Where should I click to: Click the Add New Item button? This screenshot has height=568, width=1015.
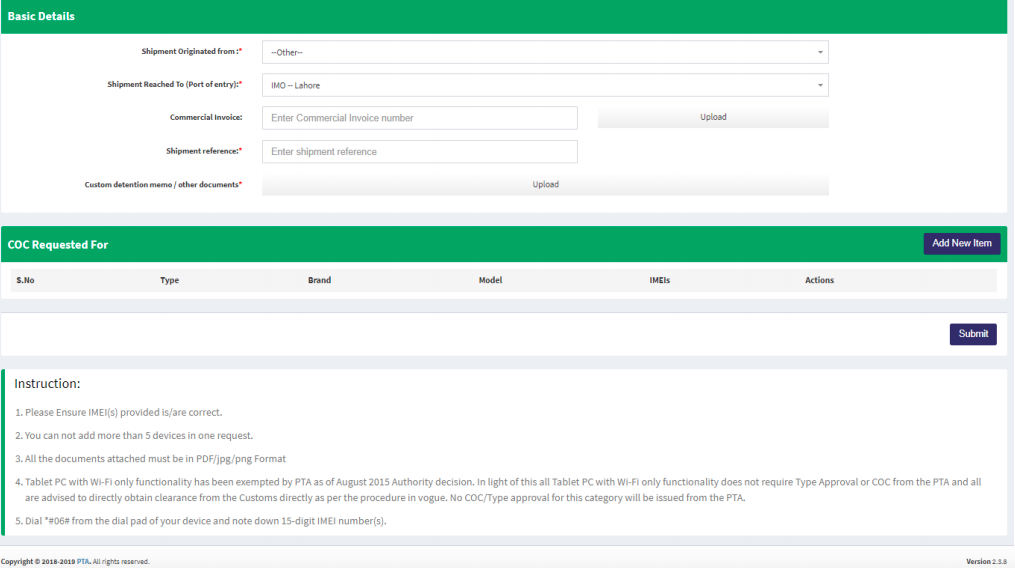pyautogui.click(x=961, y=244)
